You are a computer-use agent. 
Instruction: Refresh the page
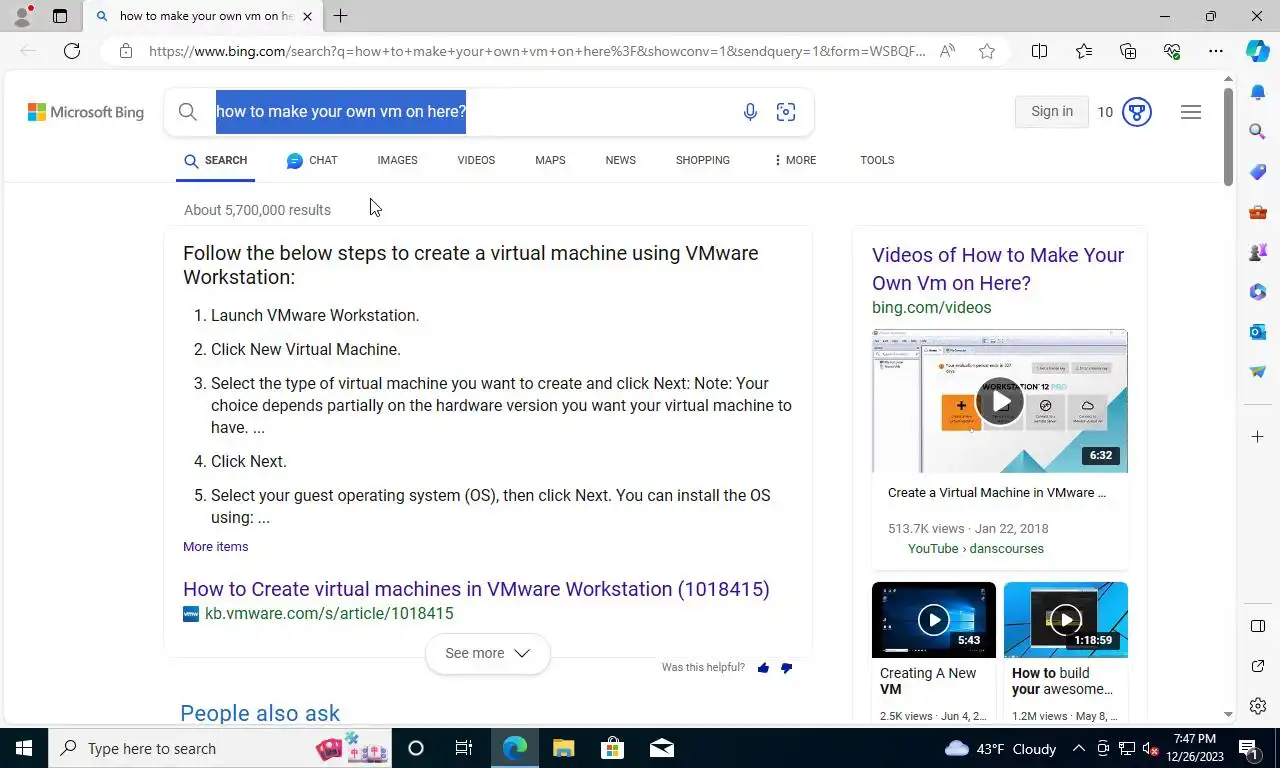tap(72, 51)
